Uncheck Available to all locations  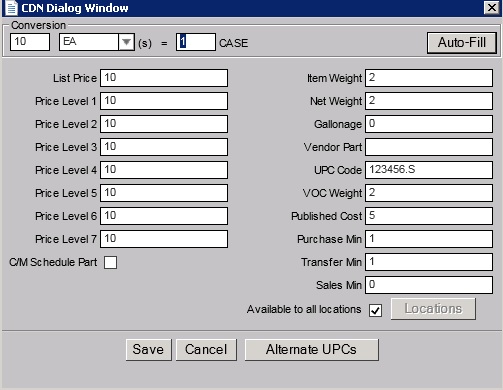click(x=375, y=310)
